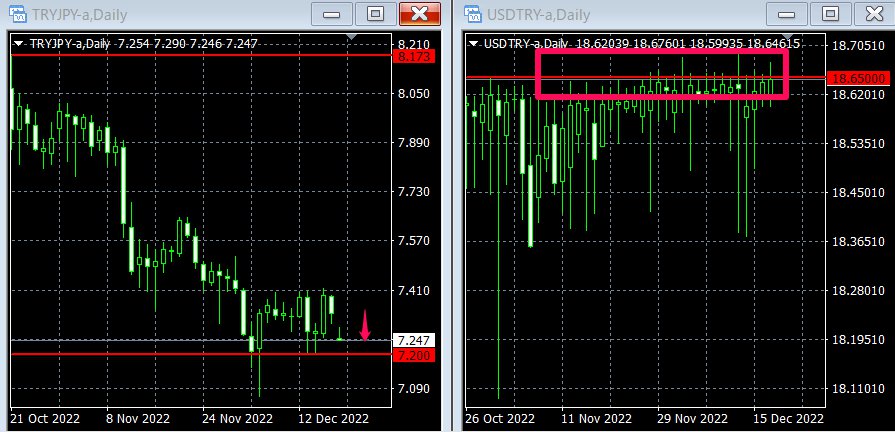This screenshot has width=895, height=432.
Task: Close the TRYJPY-a,Daily chart window
Action: pos(420,14)
